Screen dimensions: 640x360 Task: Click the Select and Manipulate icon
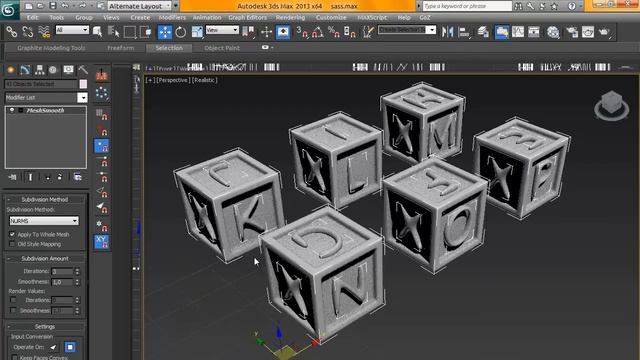tap(266, 31)
